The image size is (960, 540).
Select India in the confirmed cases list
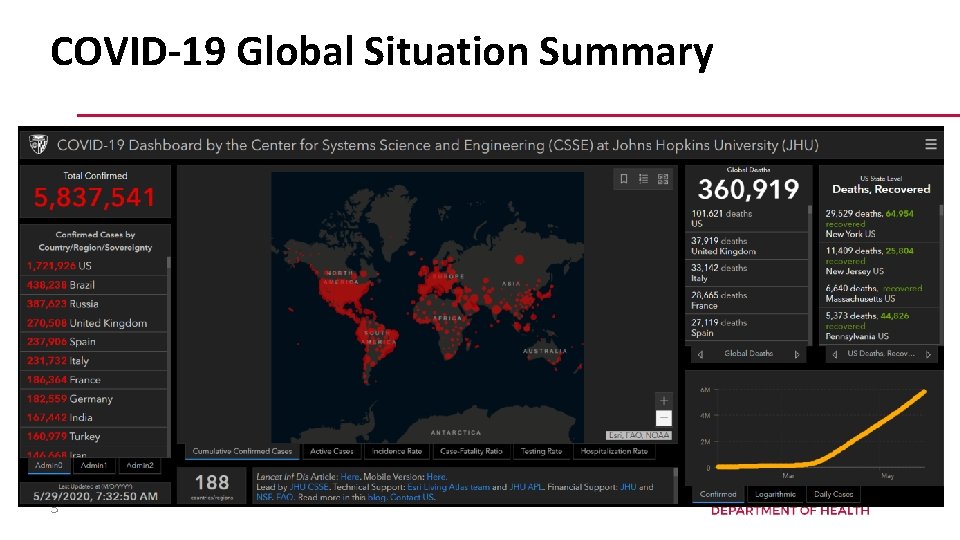pos(94,418)
